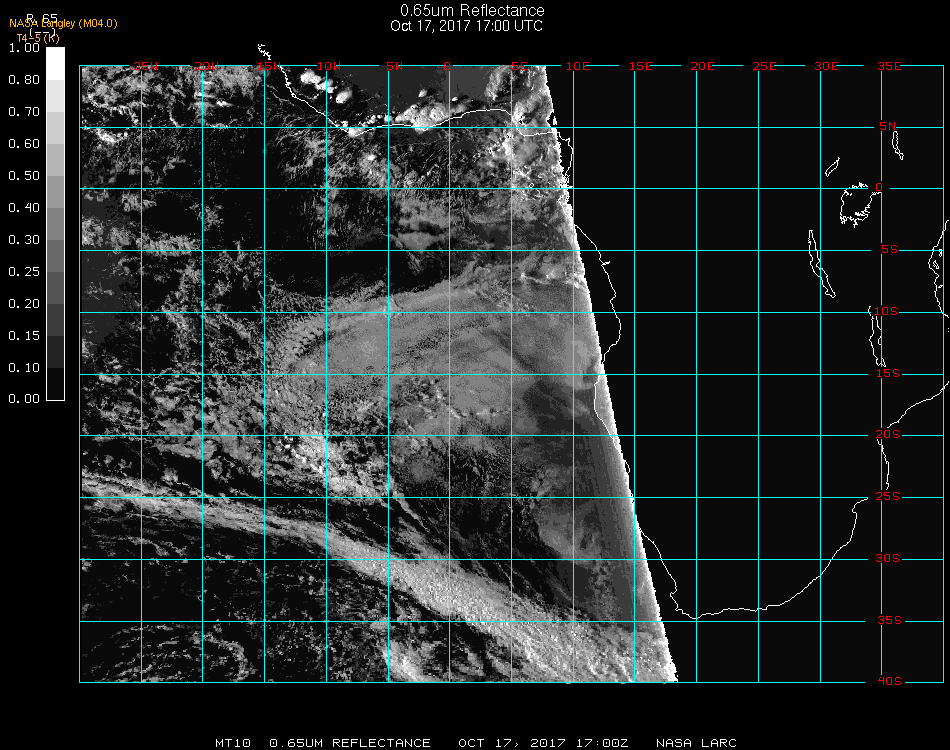Click the 35S latitude label

point(889,620)
